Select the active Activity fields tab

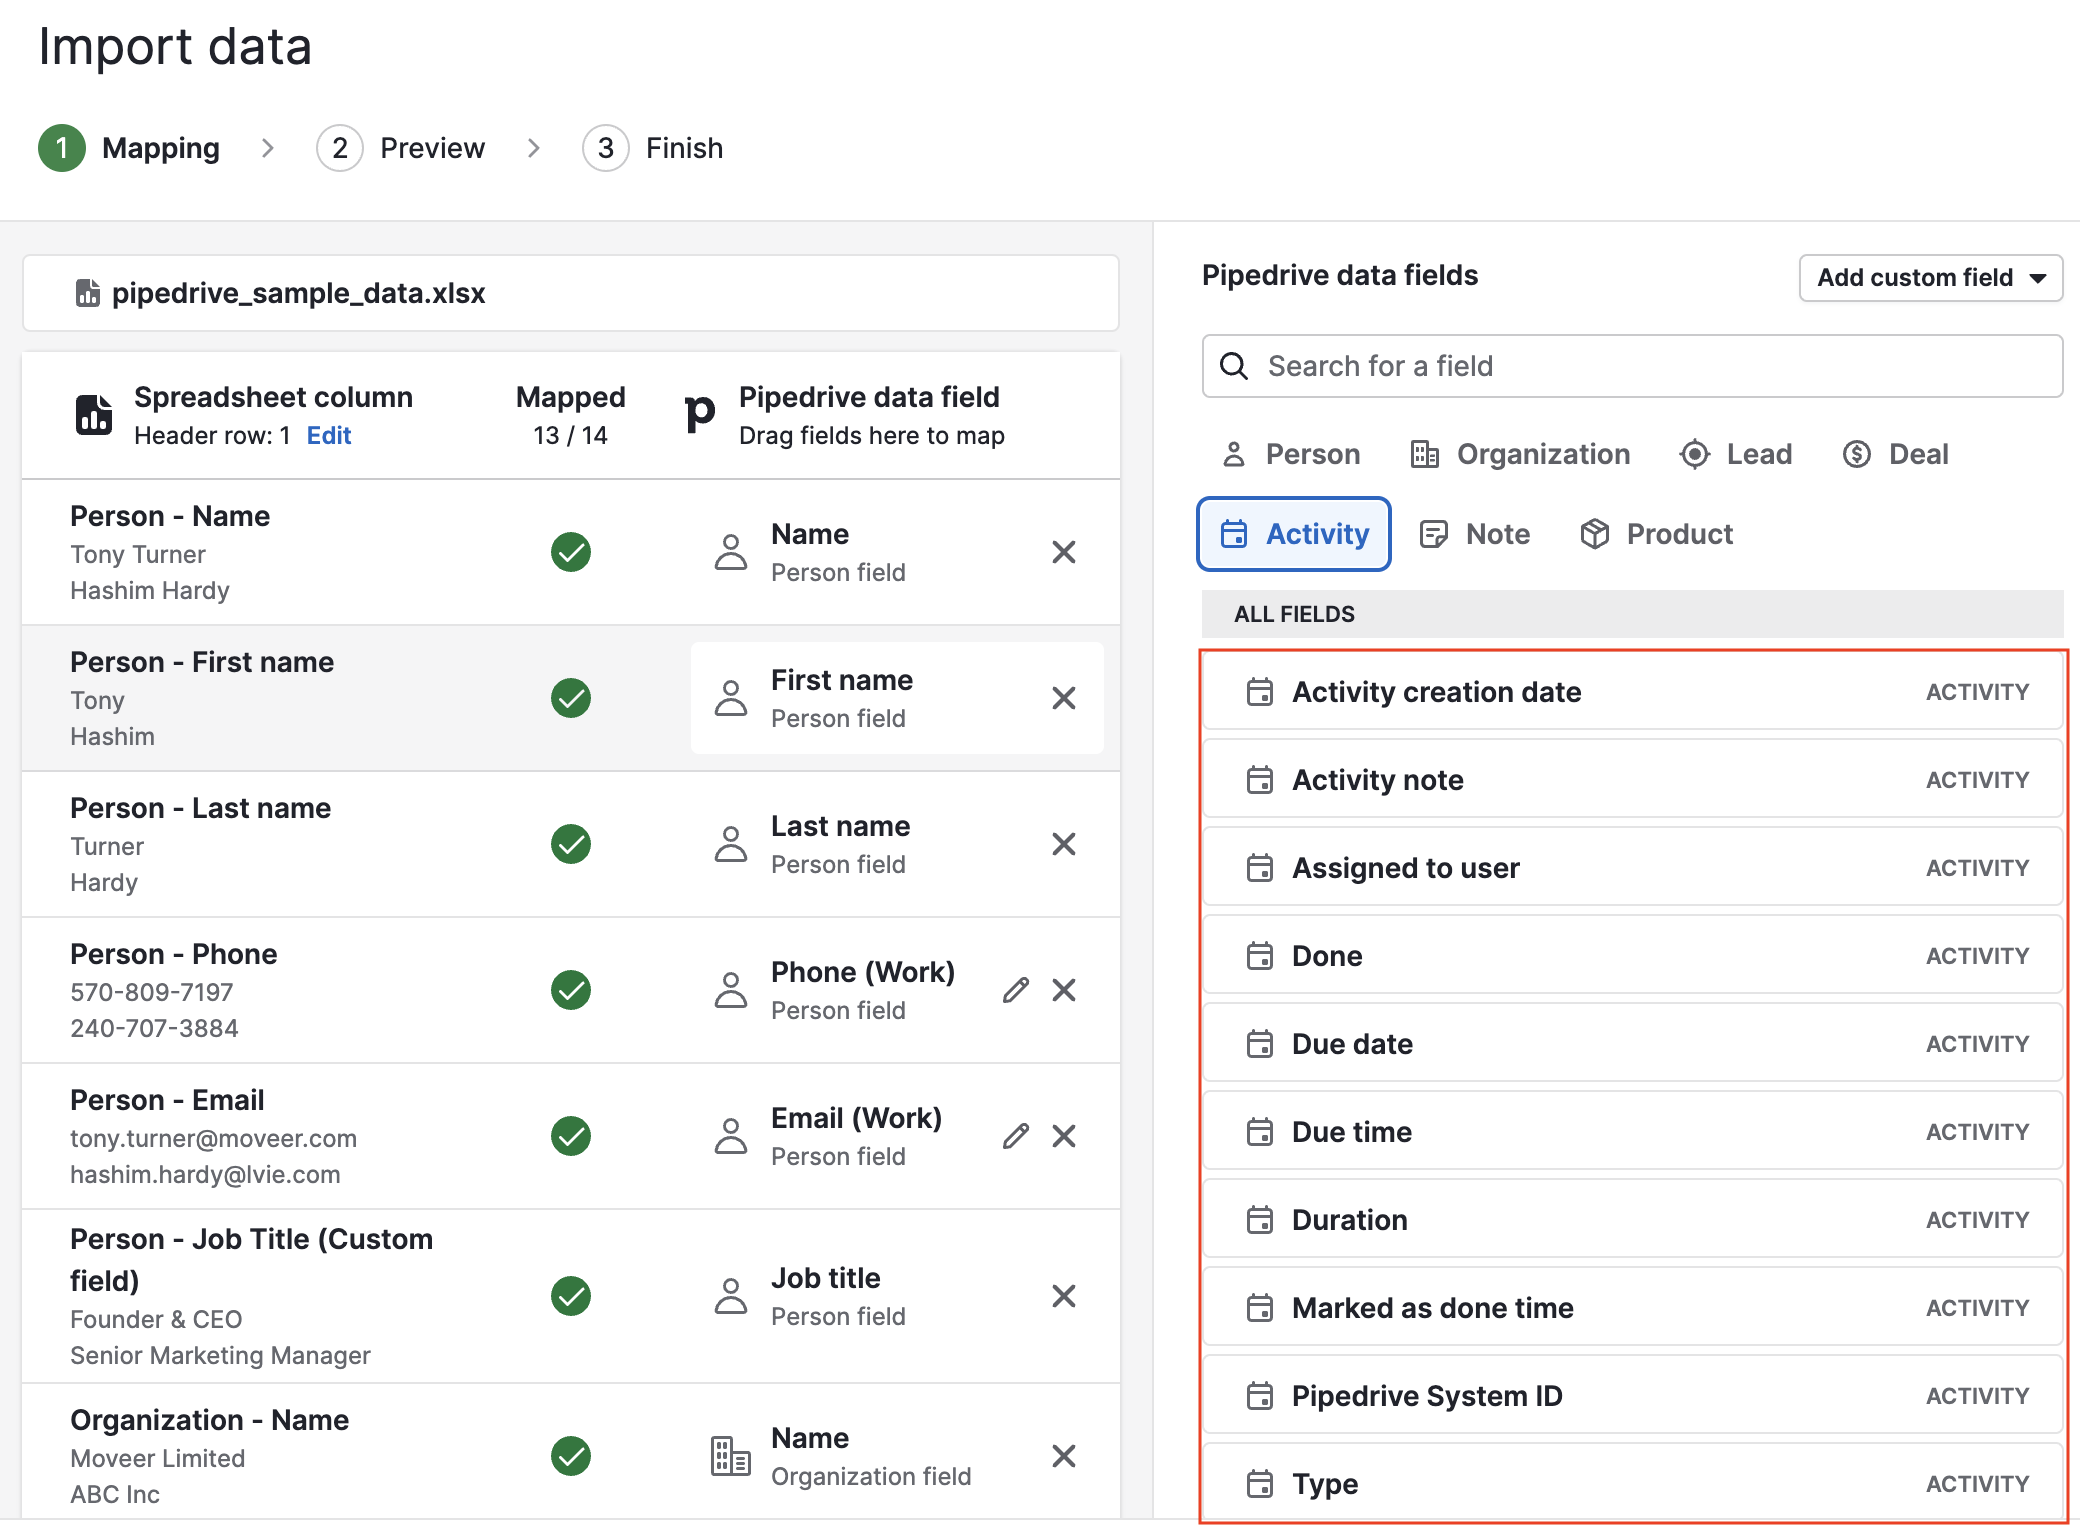(x=1293, y=533)
